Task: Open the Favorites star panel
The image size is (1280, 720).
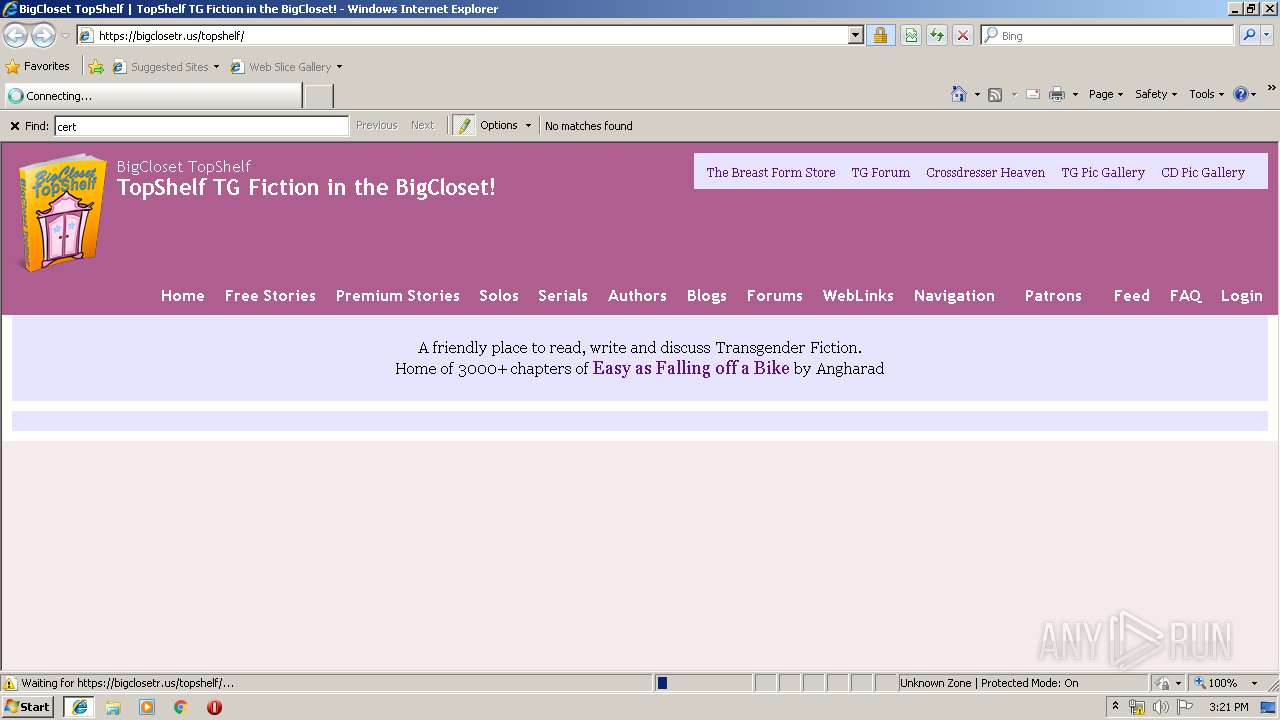Action: (x=38, y=66)
